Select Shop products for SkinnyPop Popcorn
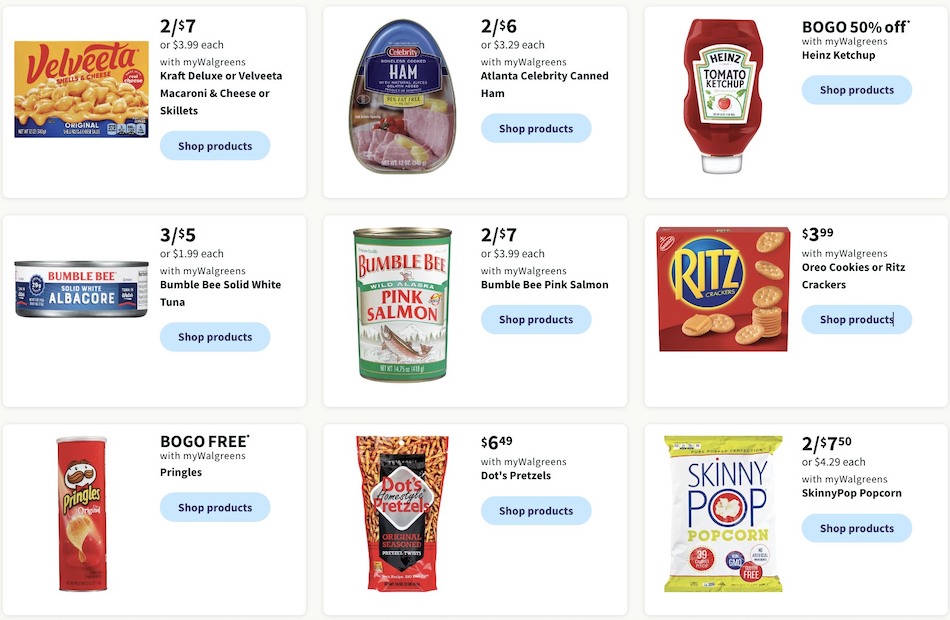Viewport: 950px width, 620px height. click(857, 528)
